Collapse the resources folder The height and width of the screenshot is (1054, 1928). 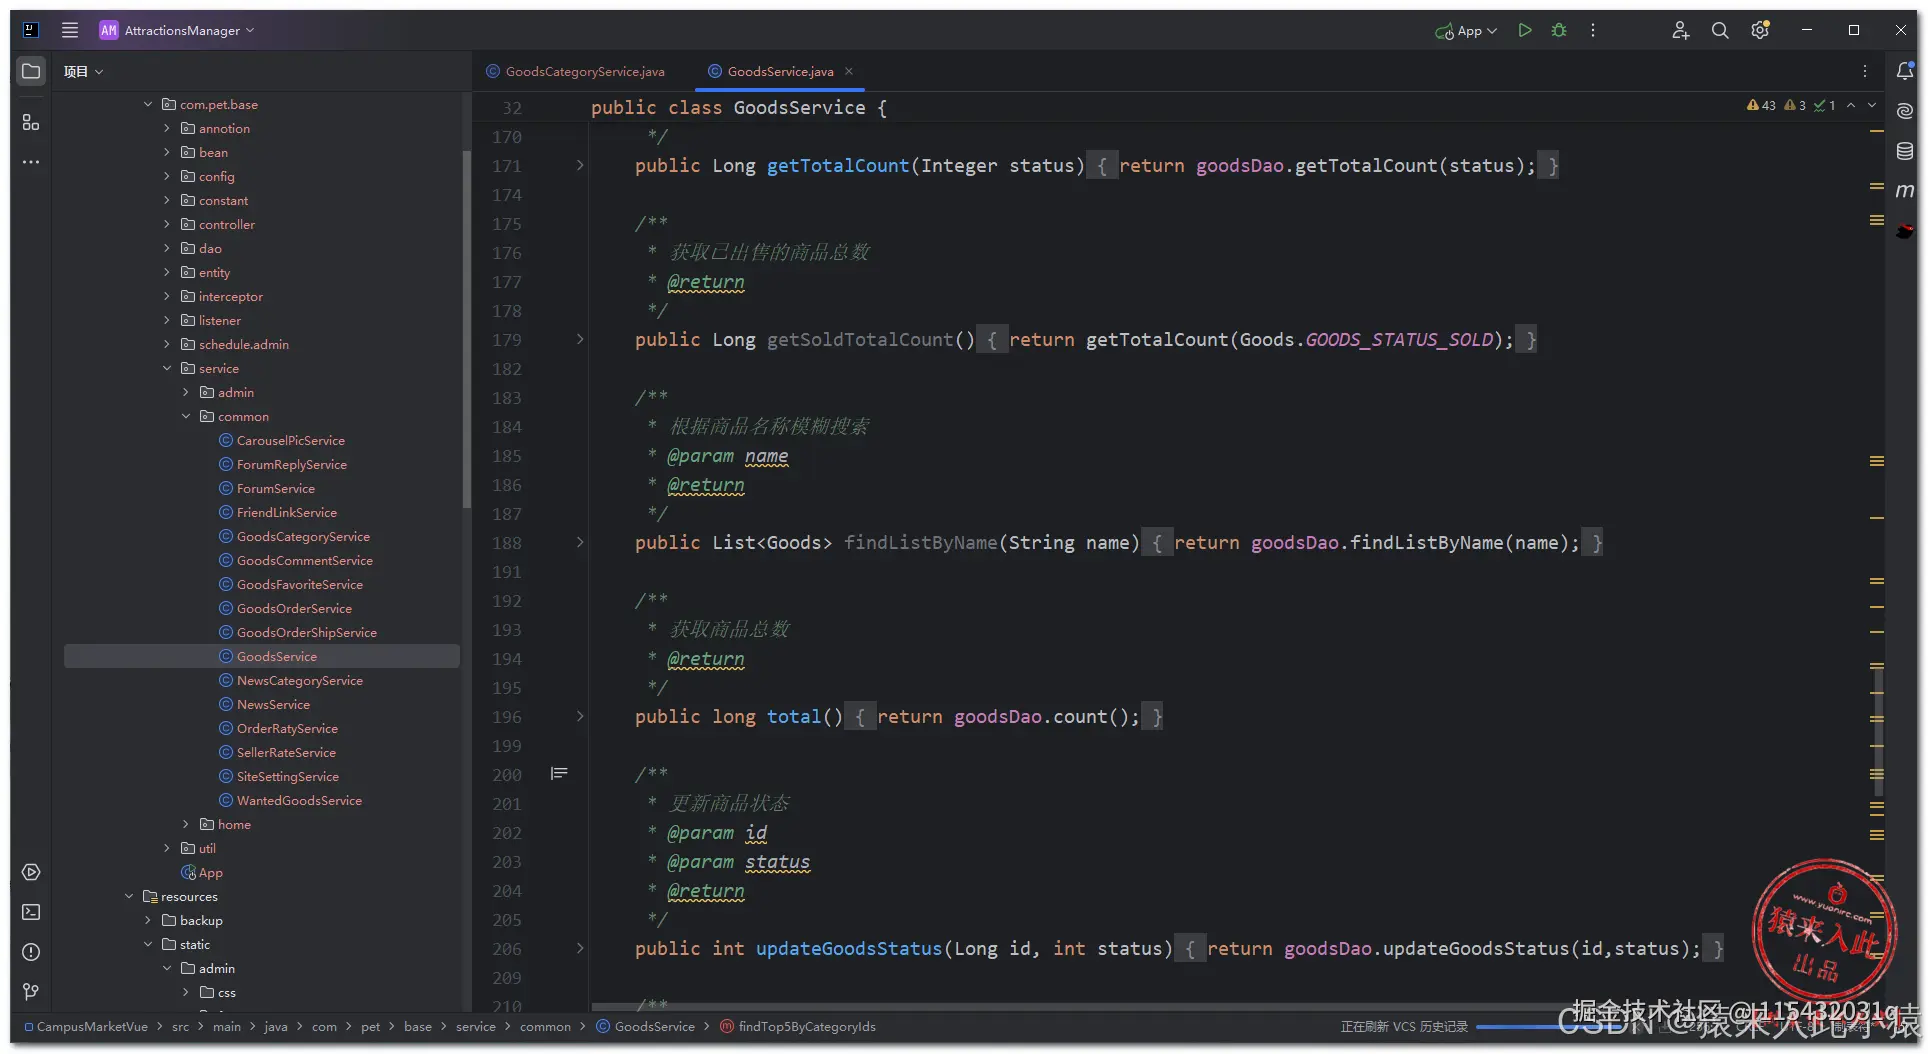pos(129,896)
